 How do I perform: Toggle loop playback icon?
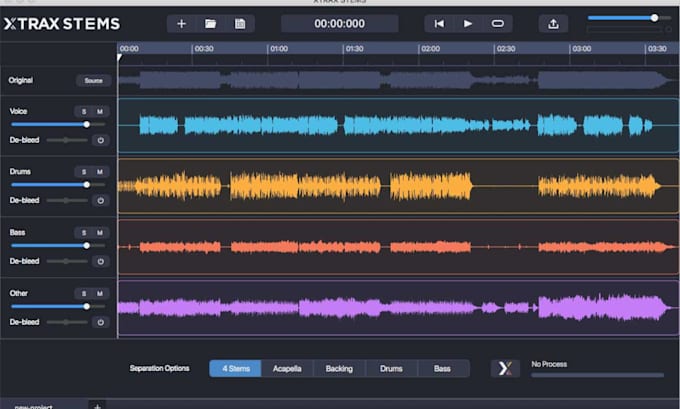click(497, 23)
